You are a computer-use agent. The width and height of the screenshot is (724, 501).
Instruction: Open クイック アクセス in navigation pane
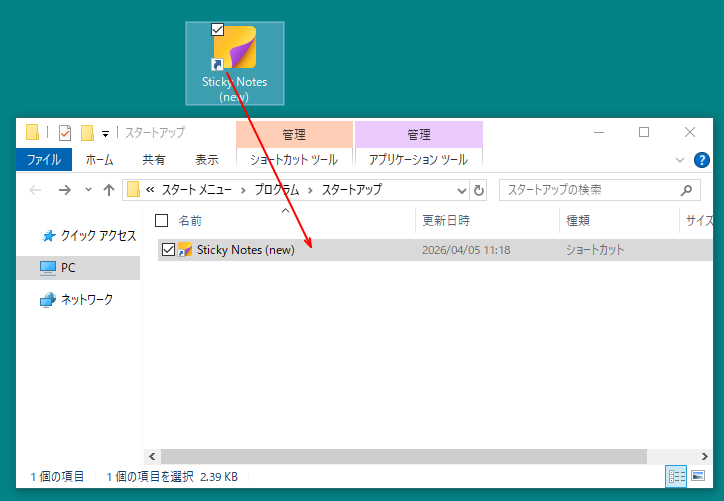click(x=98, y=236)
